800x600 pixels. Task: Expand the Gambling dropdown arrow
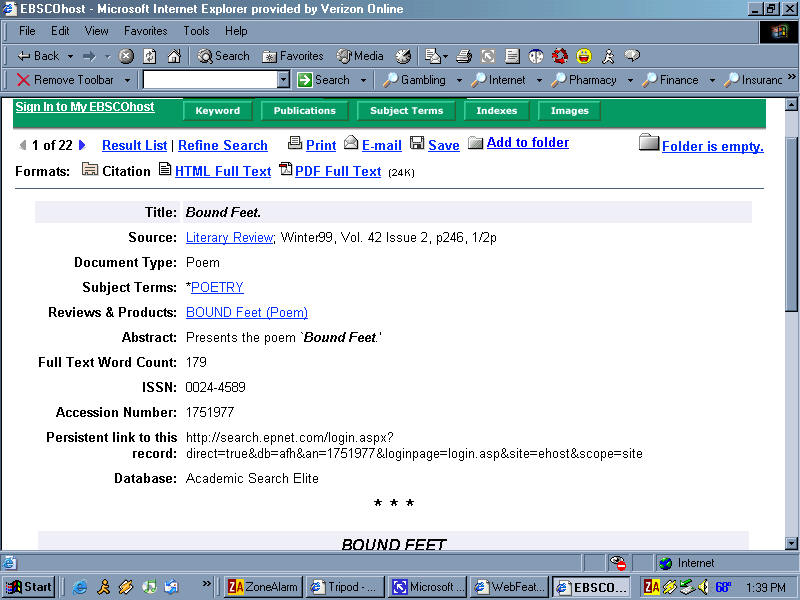pyautogui.click(x=459, y=80)
